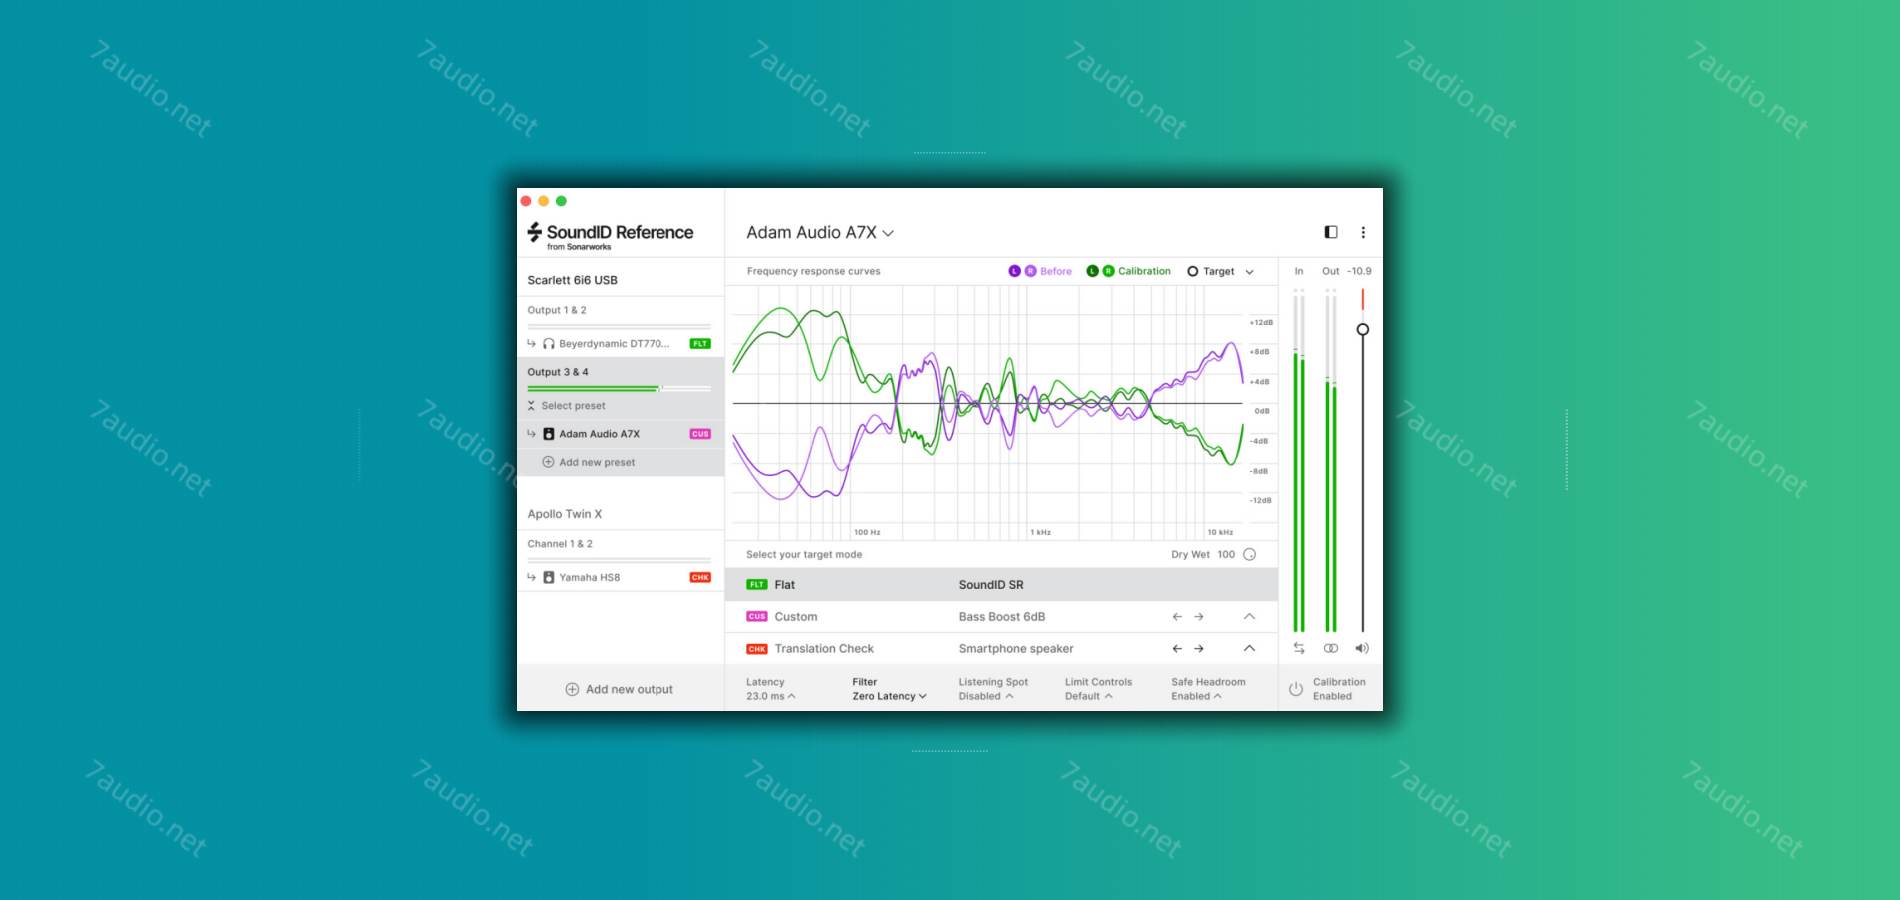
Task: Toggle the green L Calibration curve
Action: [x=1092, y=271]
